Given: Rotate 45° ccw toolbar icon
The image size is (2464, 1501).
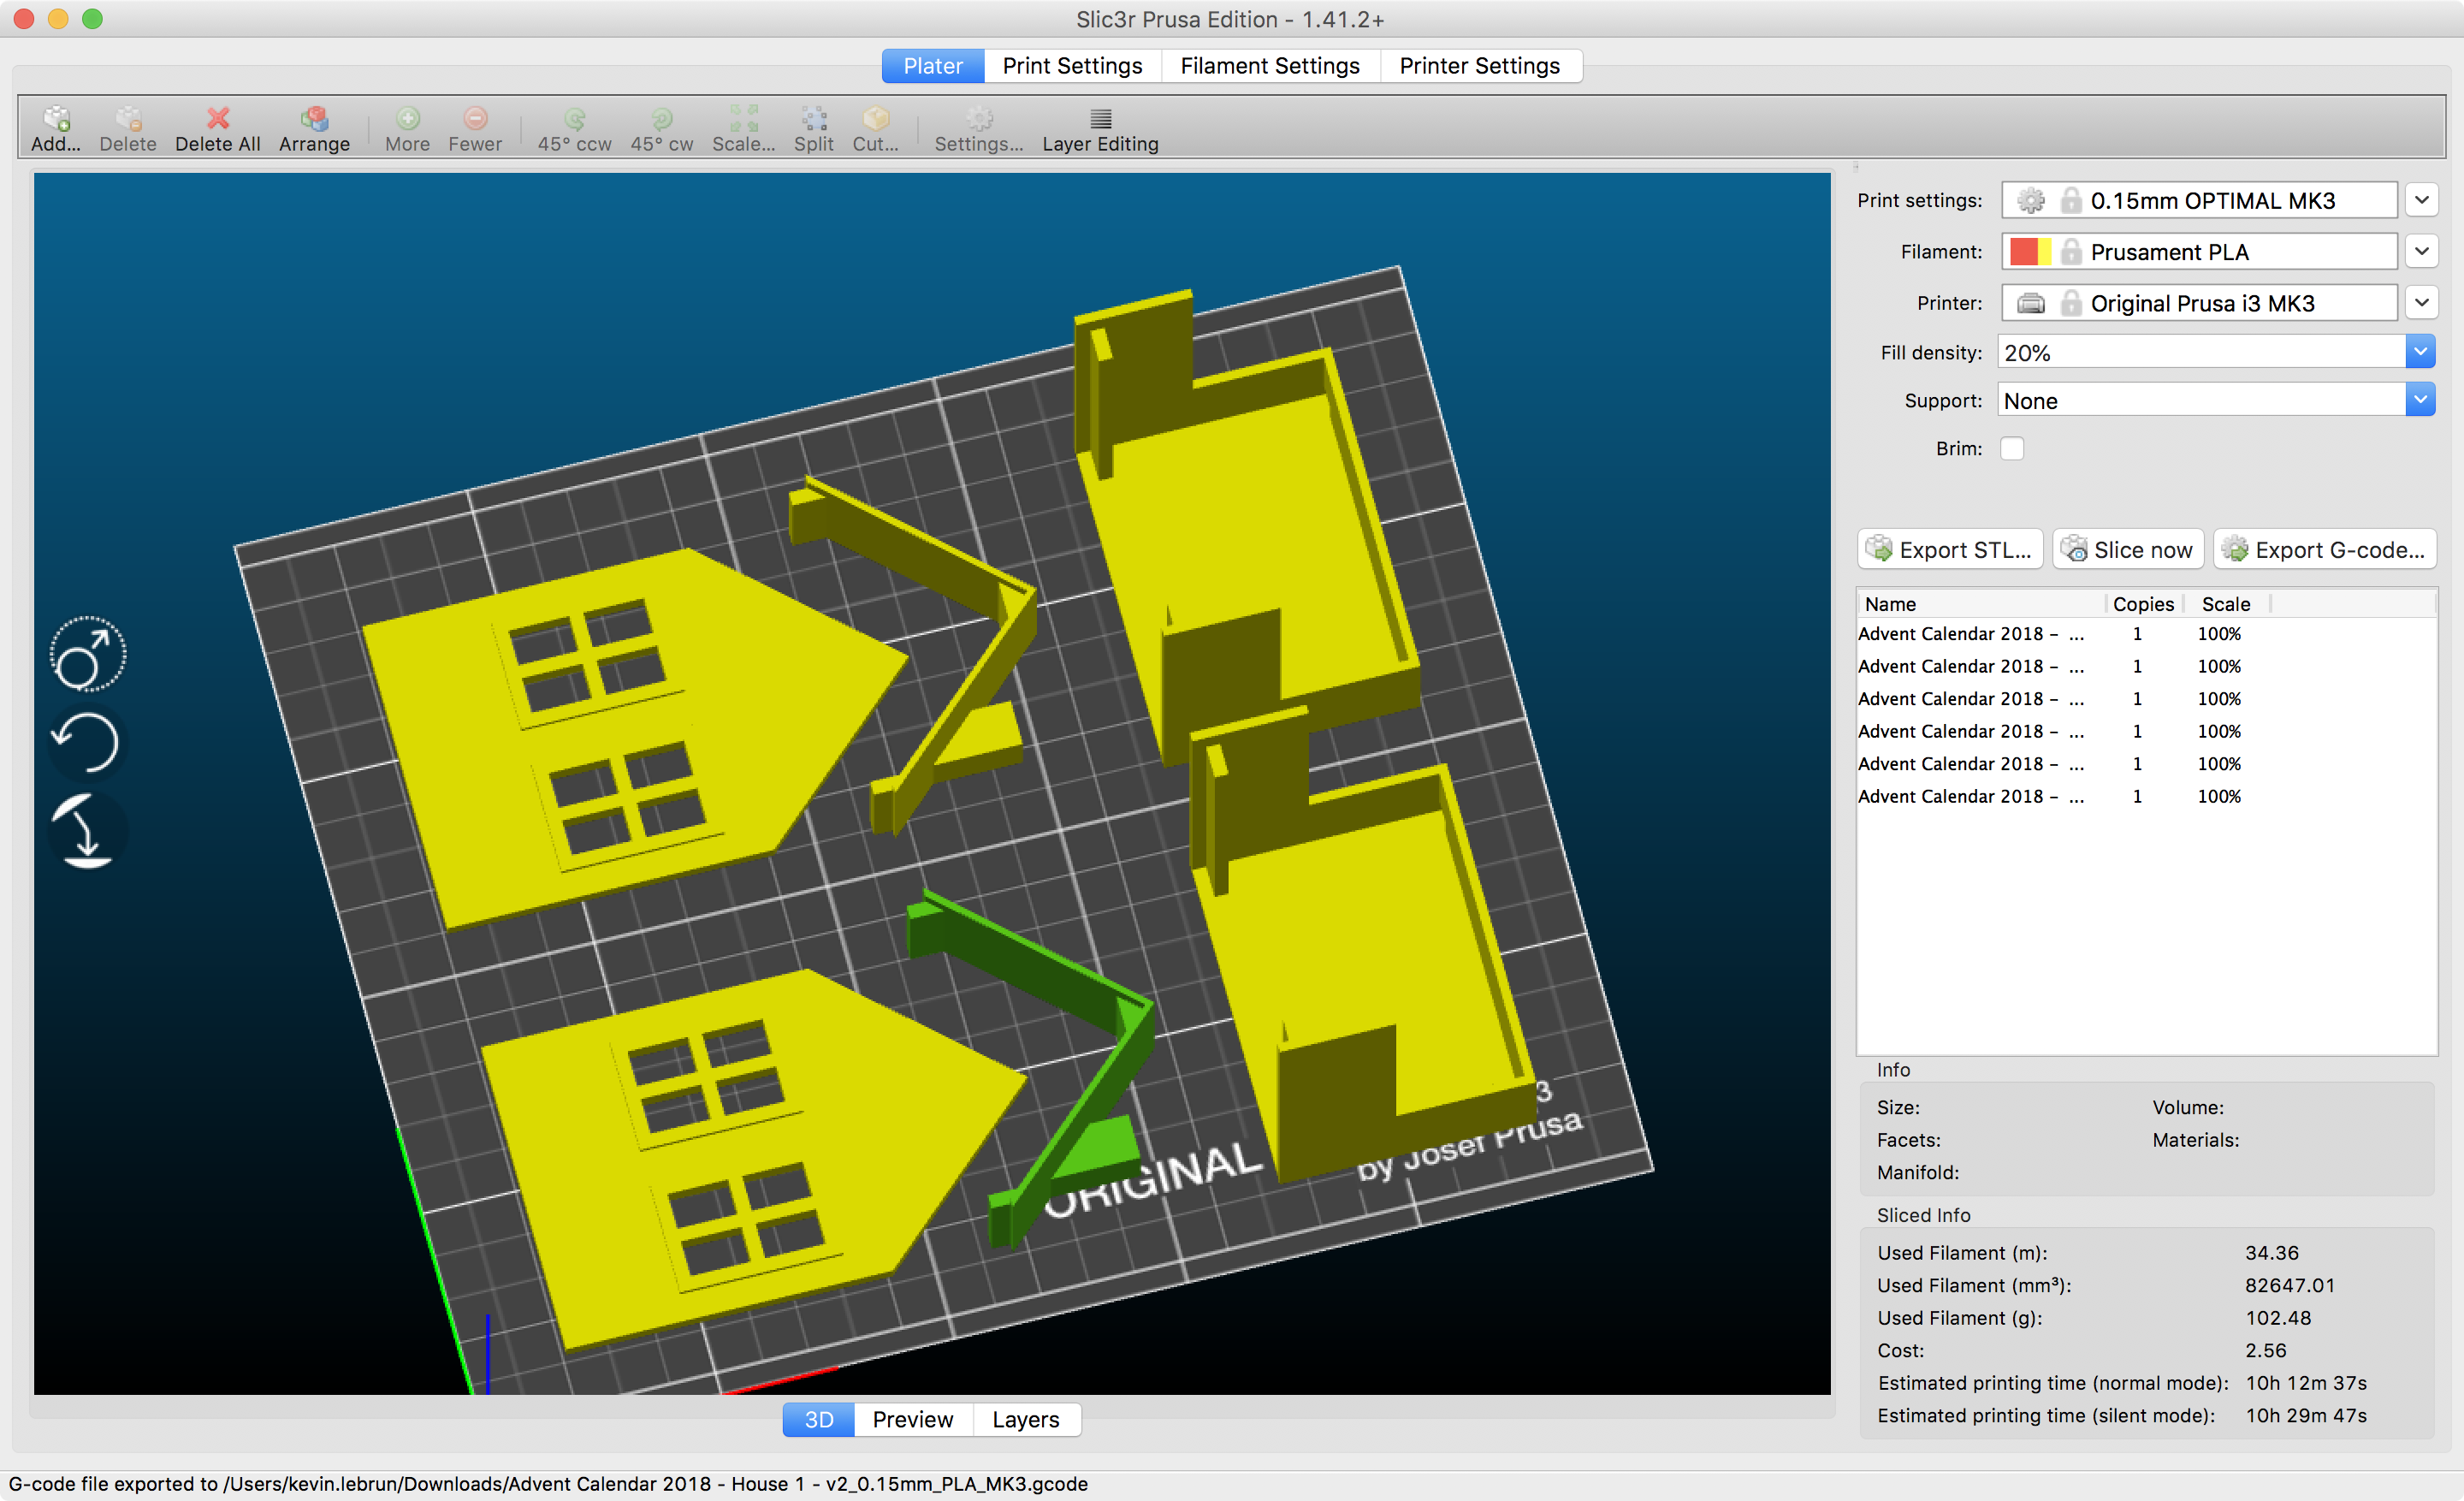Looking at the screenshot, I should [574, 129].
